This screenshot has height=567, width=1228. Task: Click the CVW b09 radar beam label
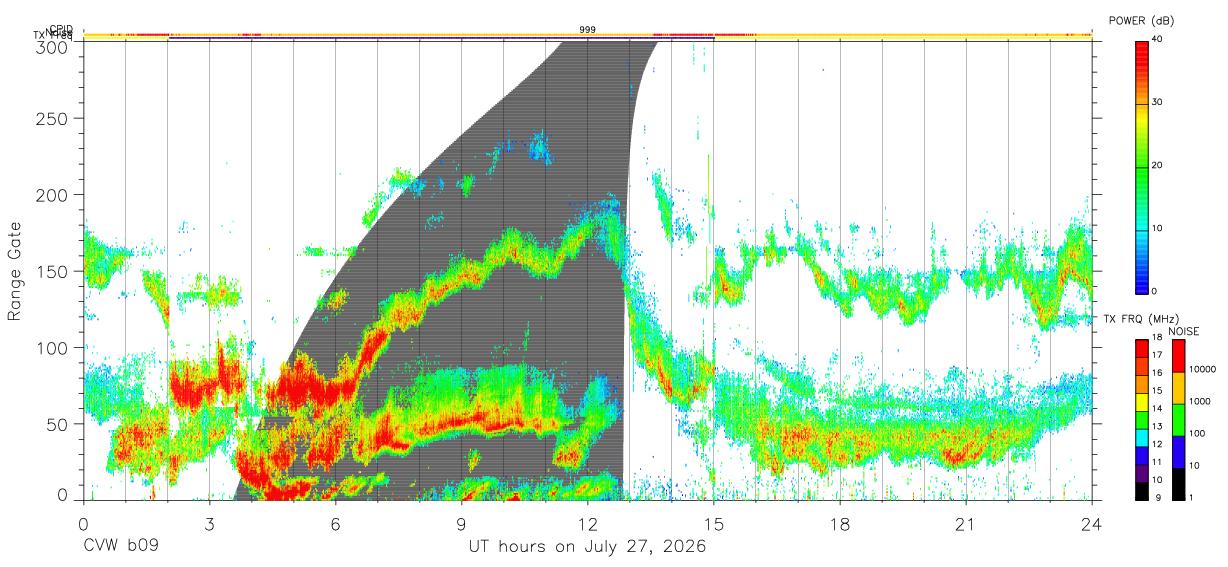pos(120,547)
